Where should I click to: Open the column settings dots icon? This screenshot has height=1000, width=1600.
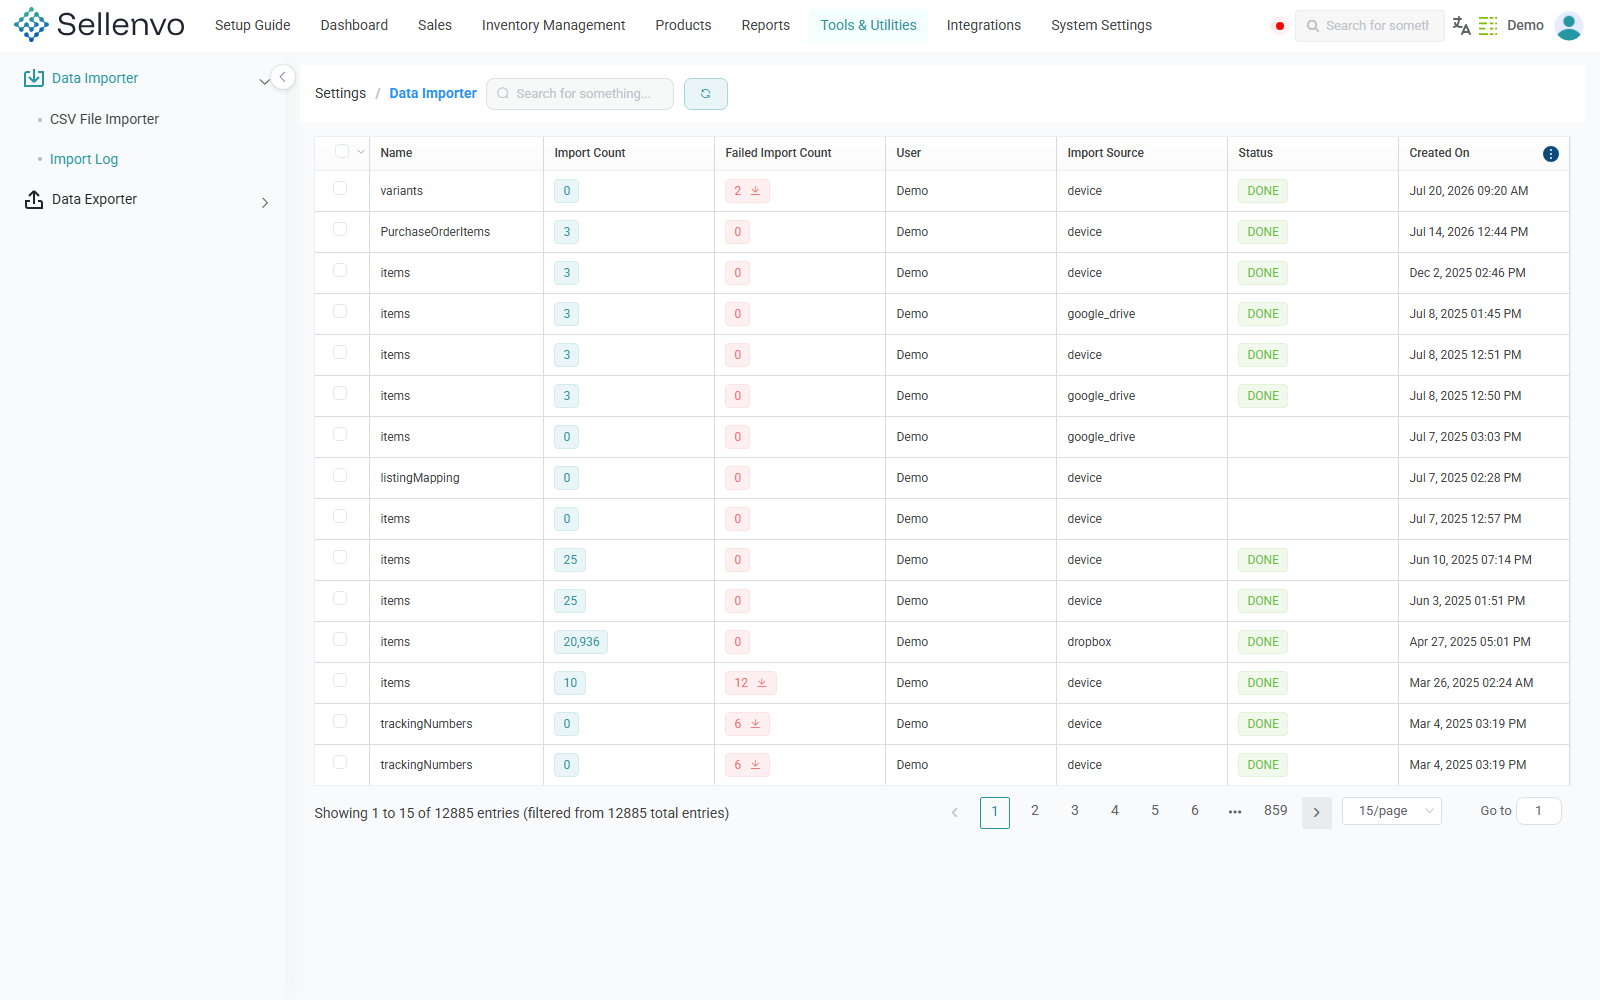point(1551,154)
